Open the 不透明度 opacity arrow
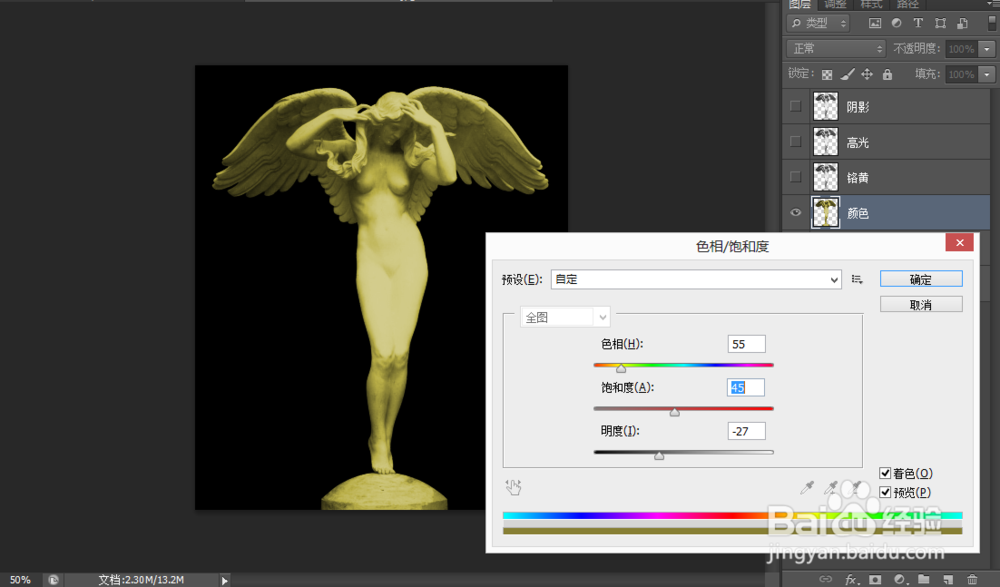 (x=987, y=48)
